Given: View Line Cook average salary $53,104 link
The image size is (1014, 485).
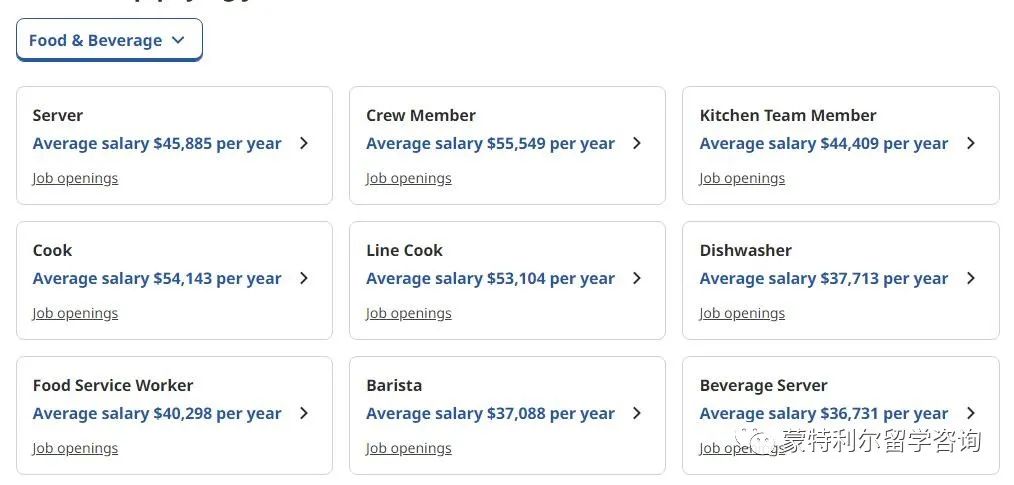Looking at the screenshot, I should [490, 279].
